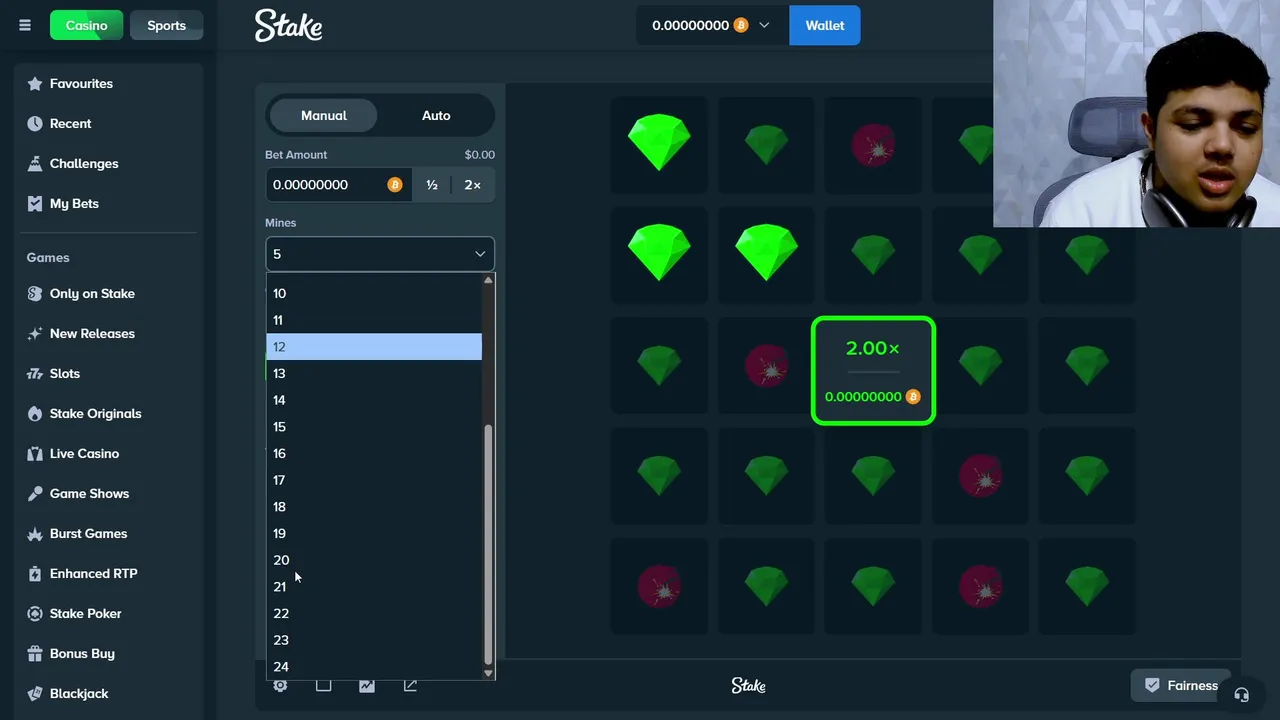This screenshot has height=720, width=1280.
Task: Click the Fairness shield button
Action: 1181,686
